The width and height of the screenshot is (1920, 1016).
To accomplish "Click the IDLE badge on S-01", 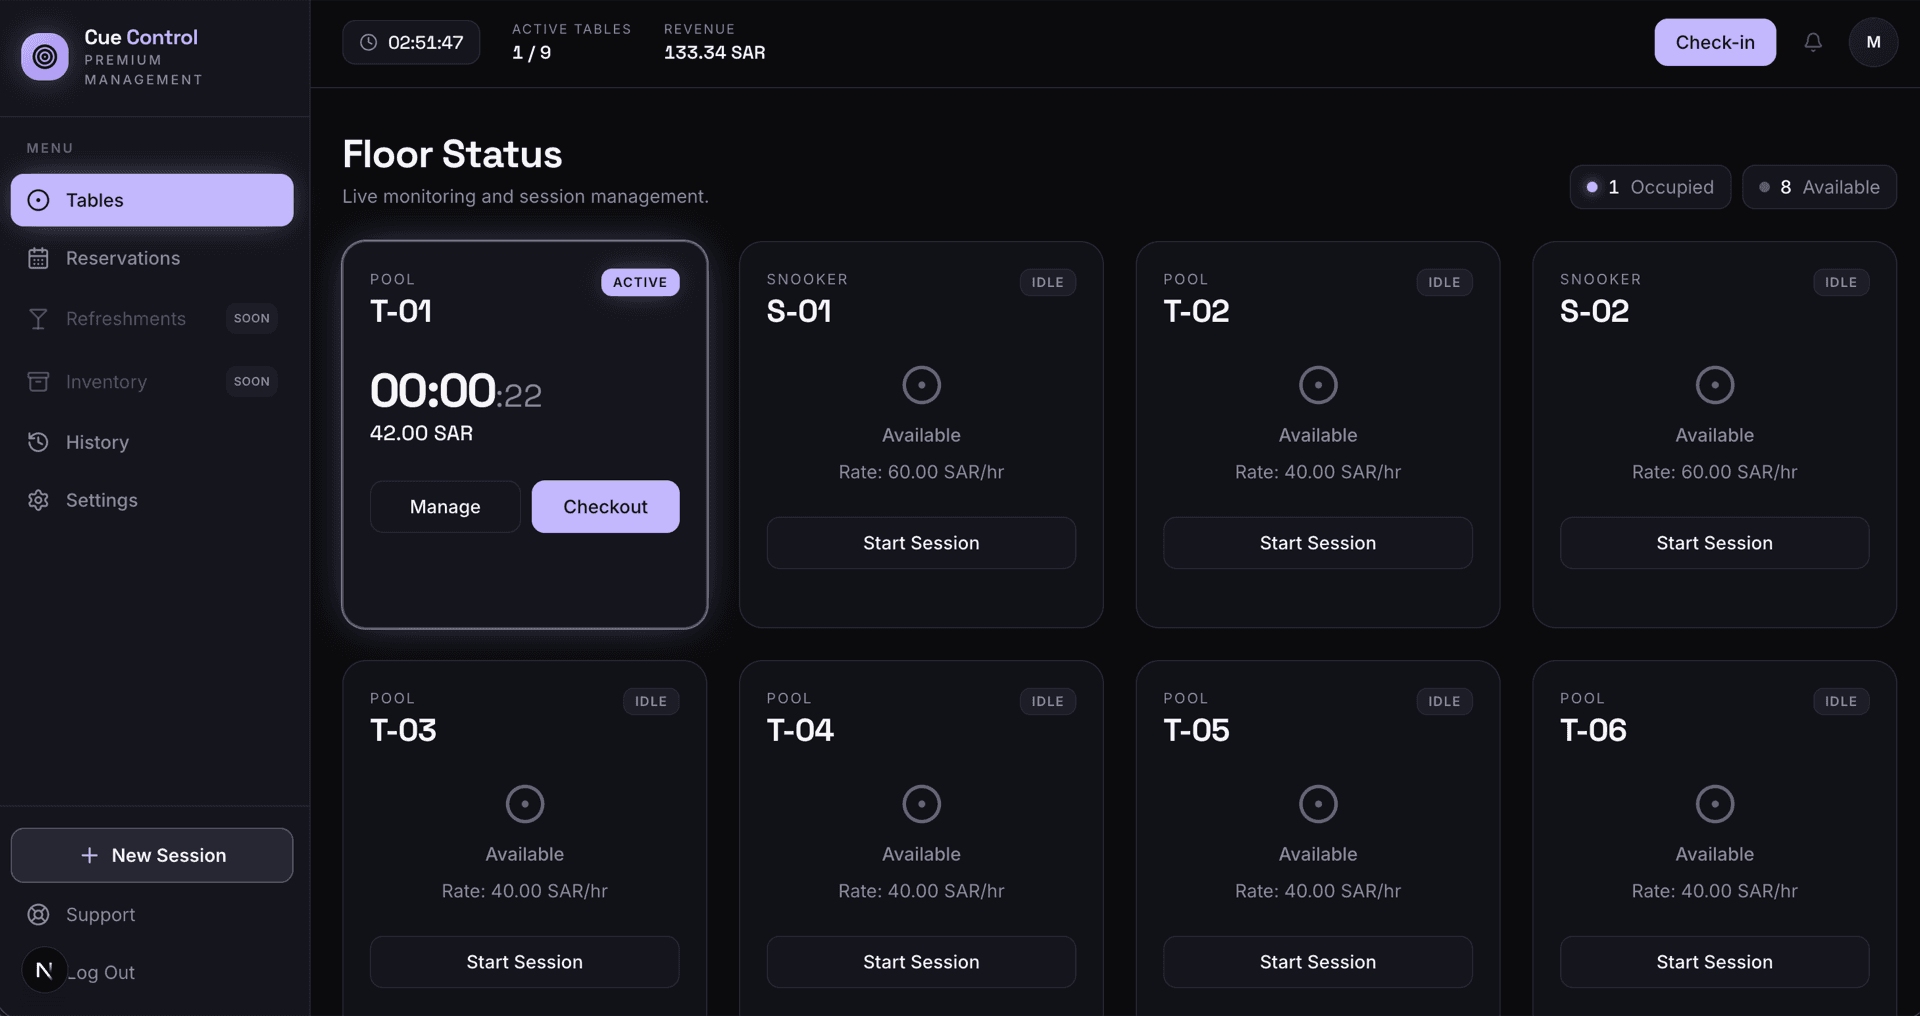I will click(x=1047, y=282).
